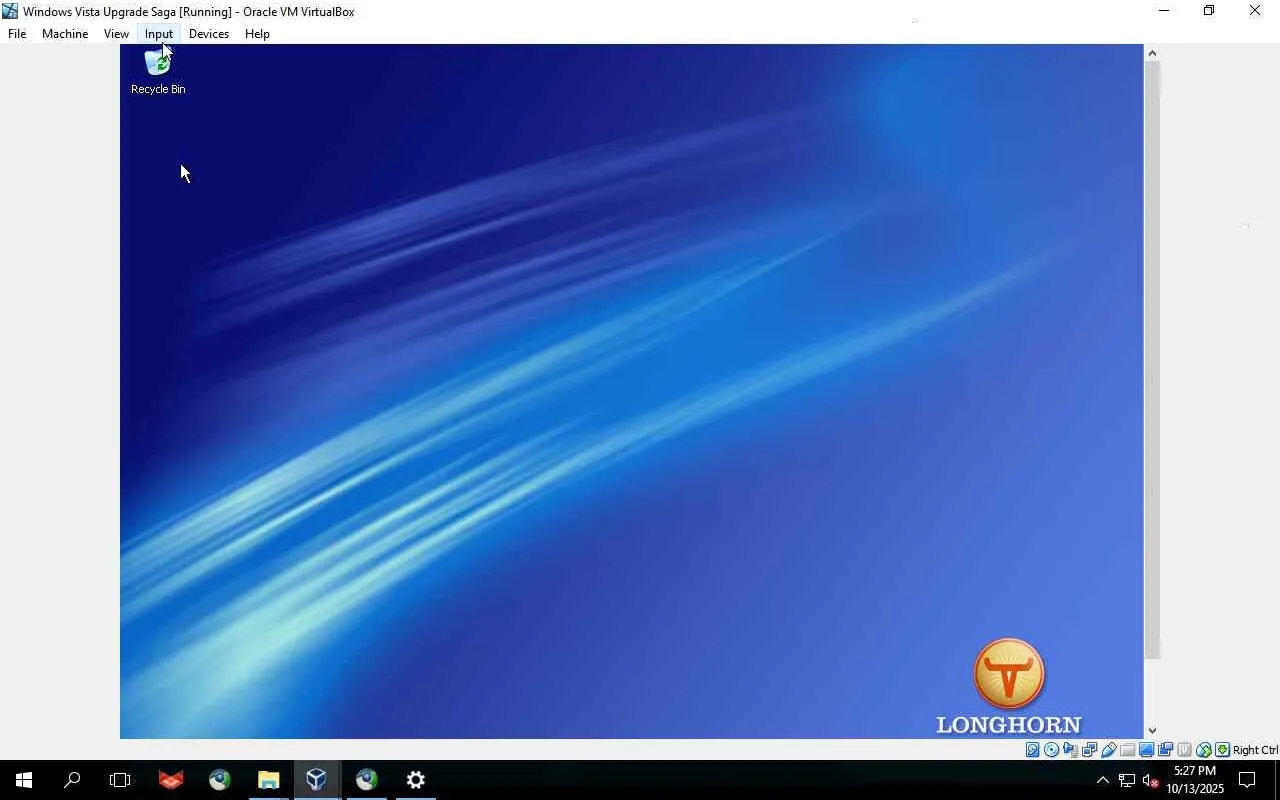Image resolution: width=1280 pixels, height=800 pixels.
Task: Open the network tray icon
Action: pyautogui.click(x=1127, y=780)
